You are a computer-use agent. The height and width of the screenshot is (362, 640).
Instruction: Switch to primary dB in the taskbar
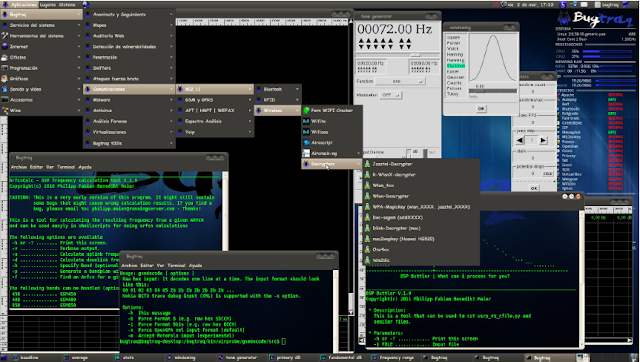[288, 358]
